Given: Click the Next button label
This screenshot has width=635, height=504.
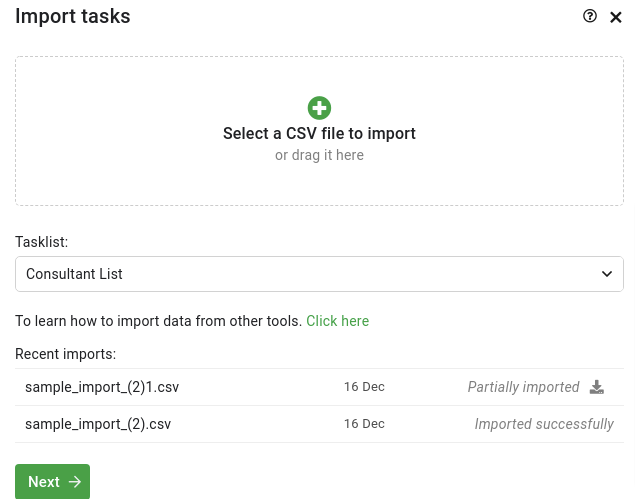Looking at the screenshot, I should pos(44,482).
